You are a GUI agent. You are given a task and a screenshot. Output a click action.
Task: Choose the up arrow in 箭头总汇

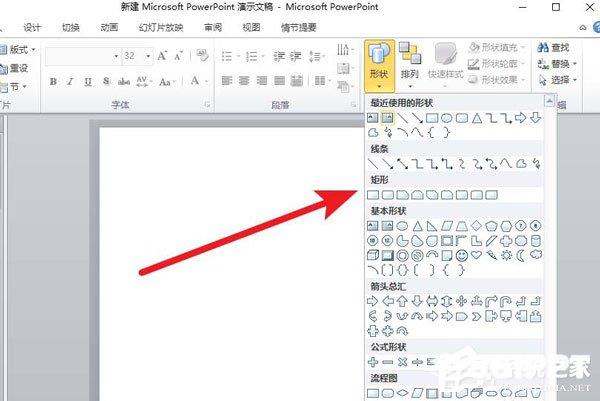403,302
